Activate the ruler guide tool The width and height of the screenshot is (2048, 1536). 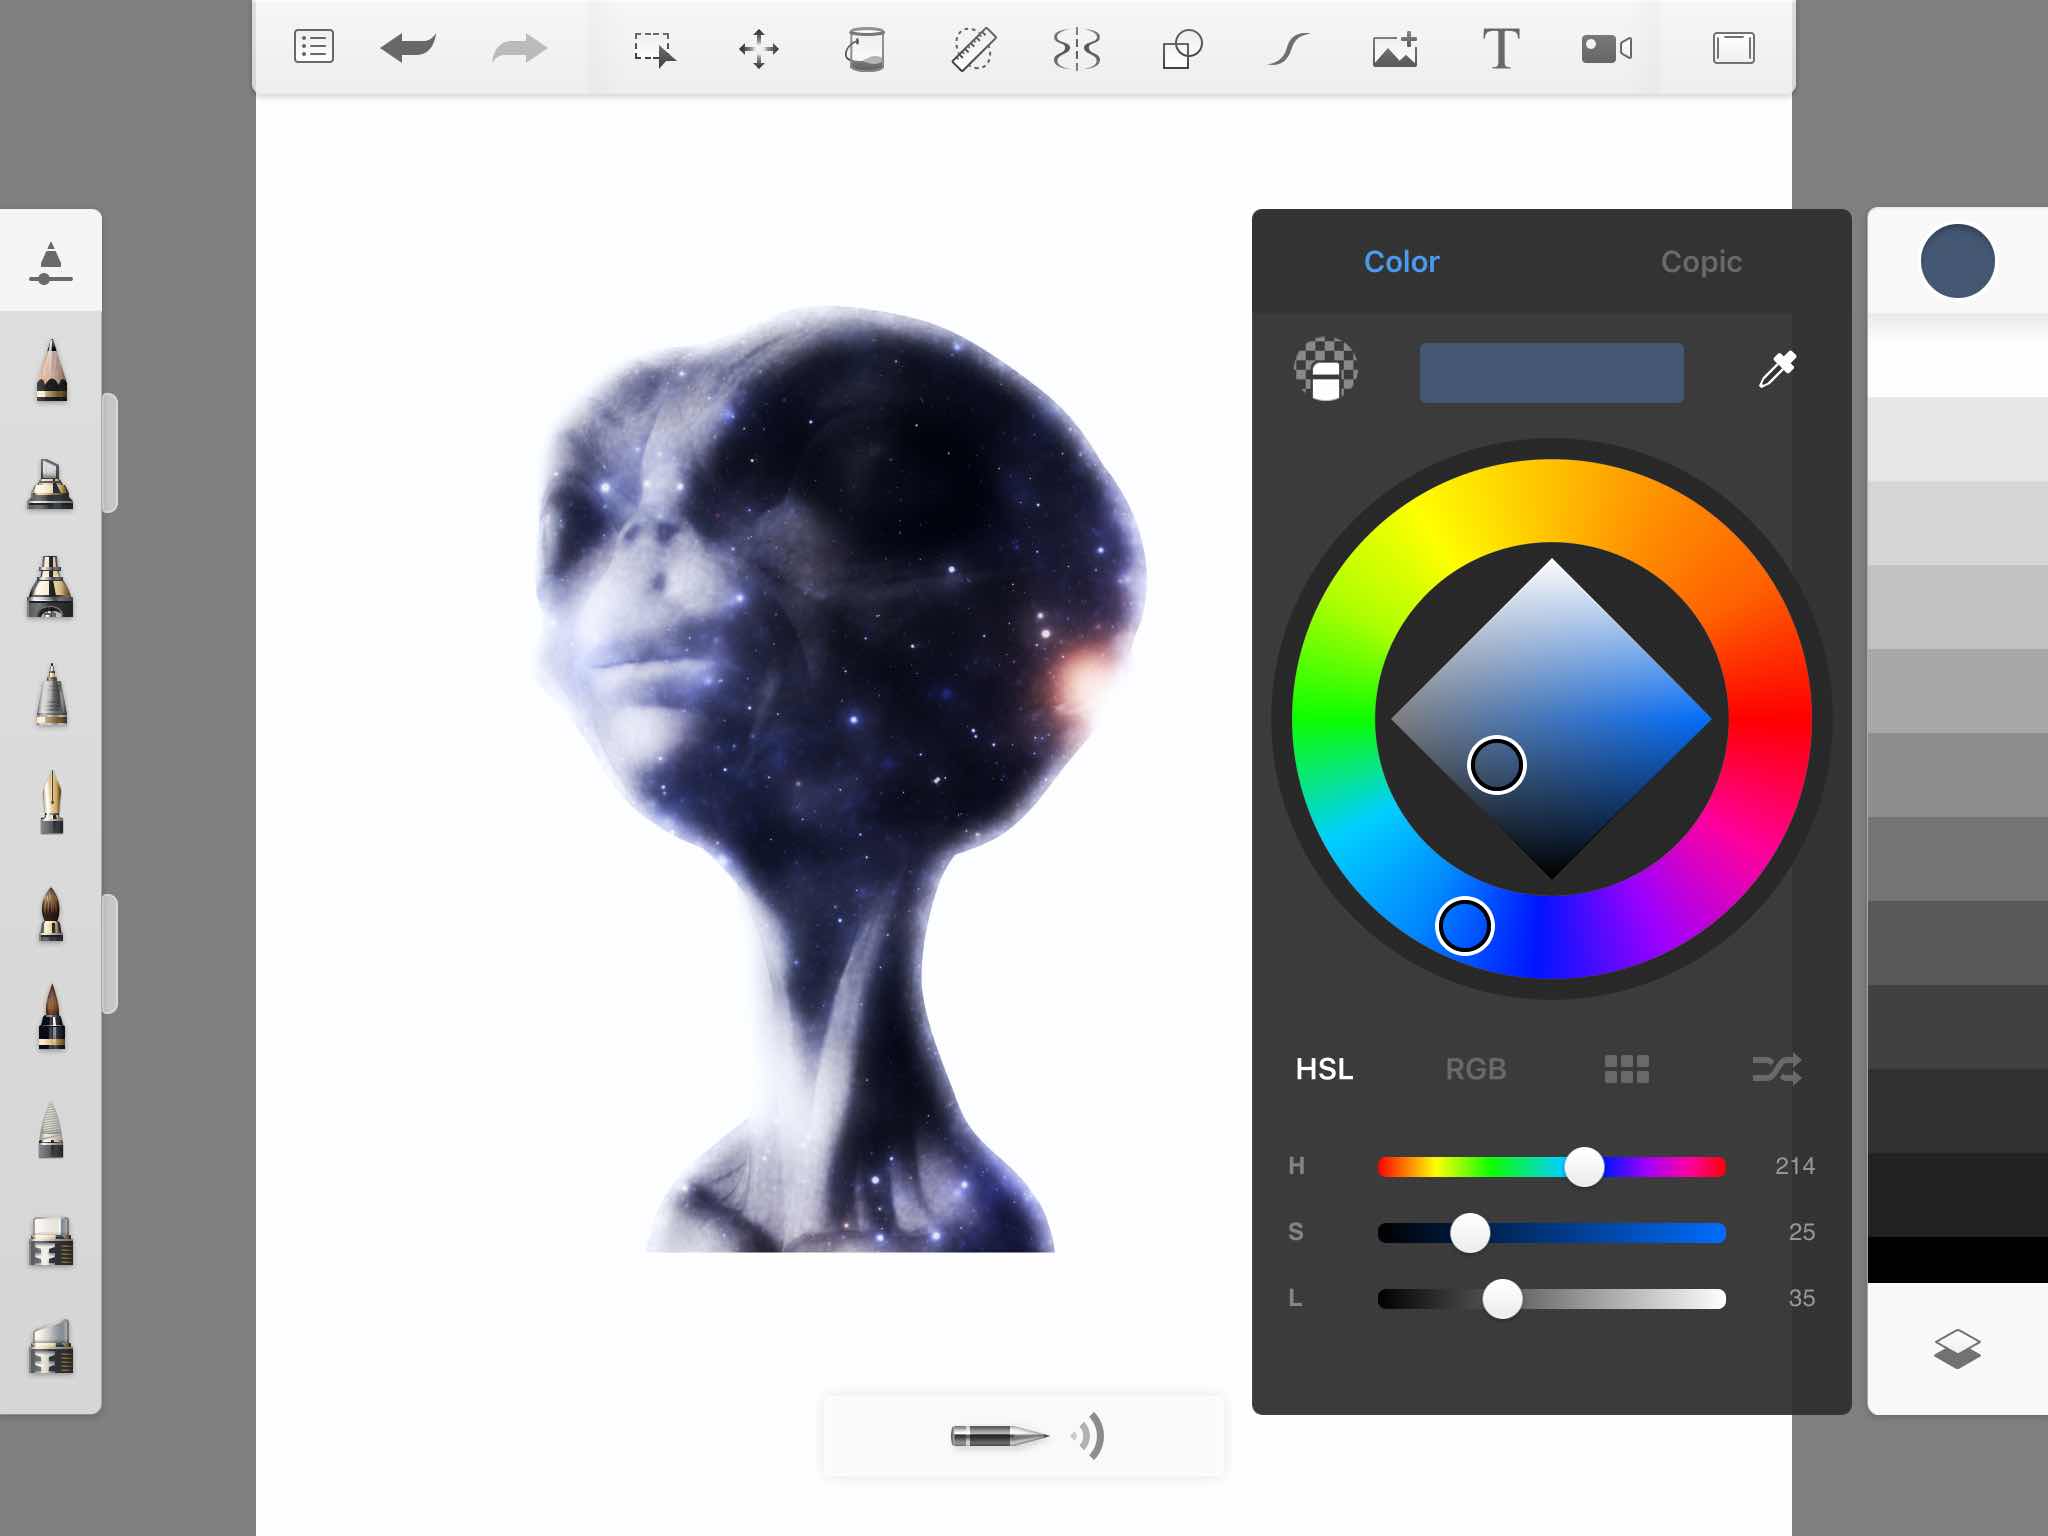pos(972,48)
